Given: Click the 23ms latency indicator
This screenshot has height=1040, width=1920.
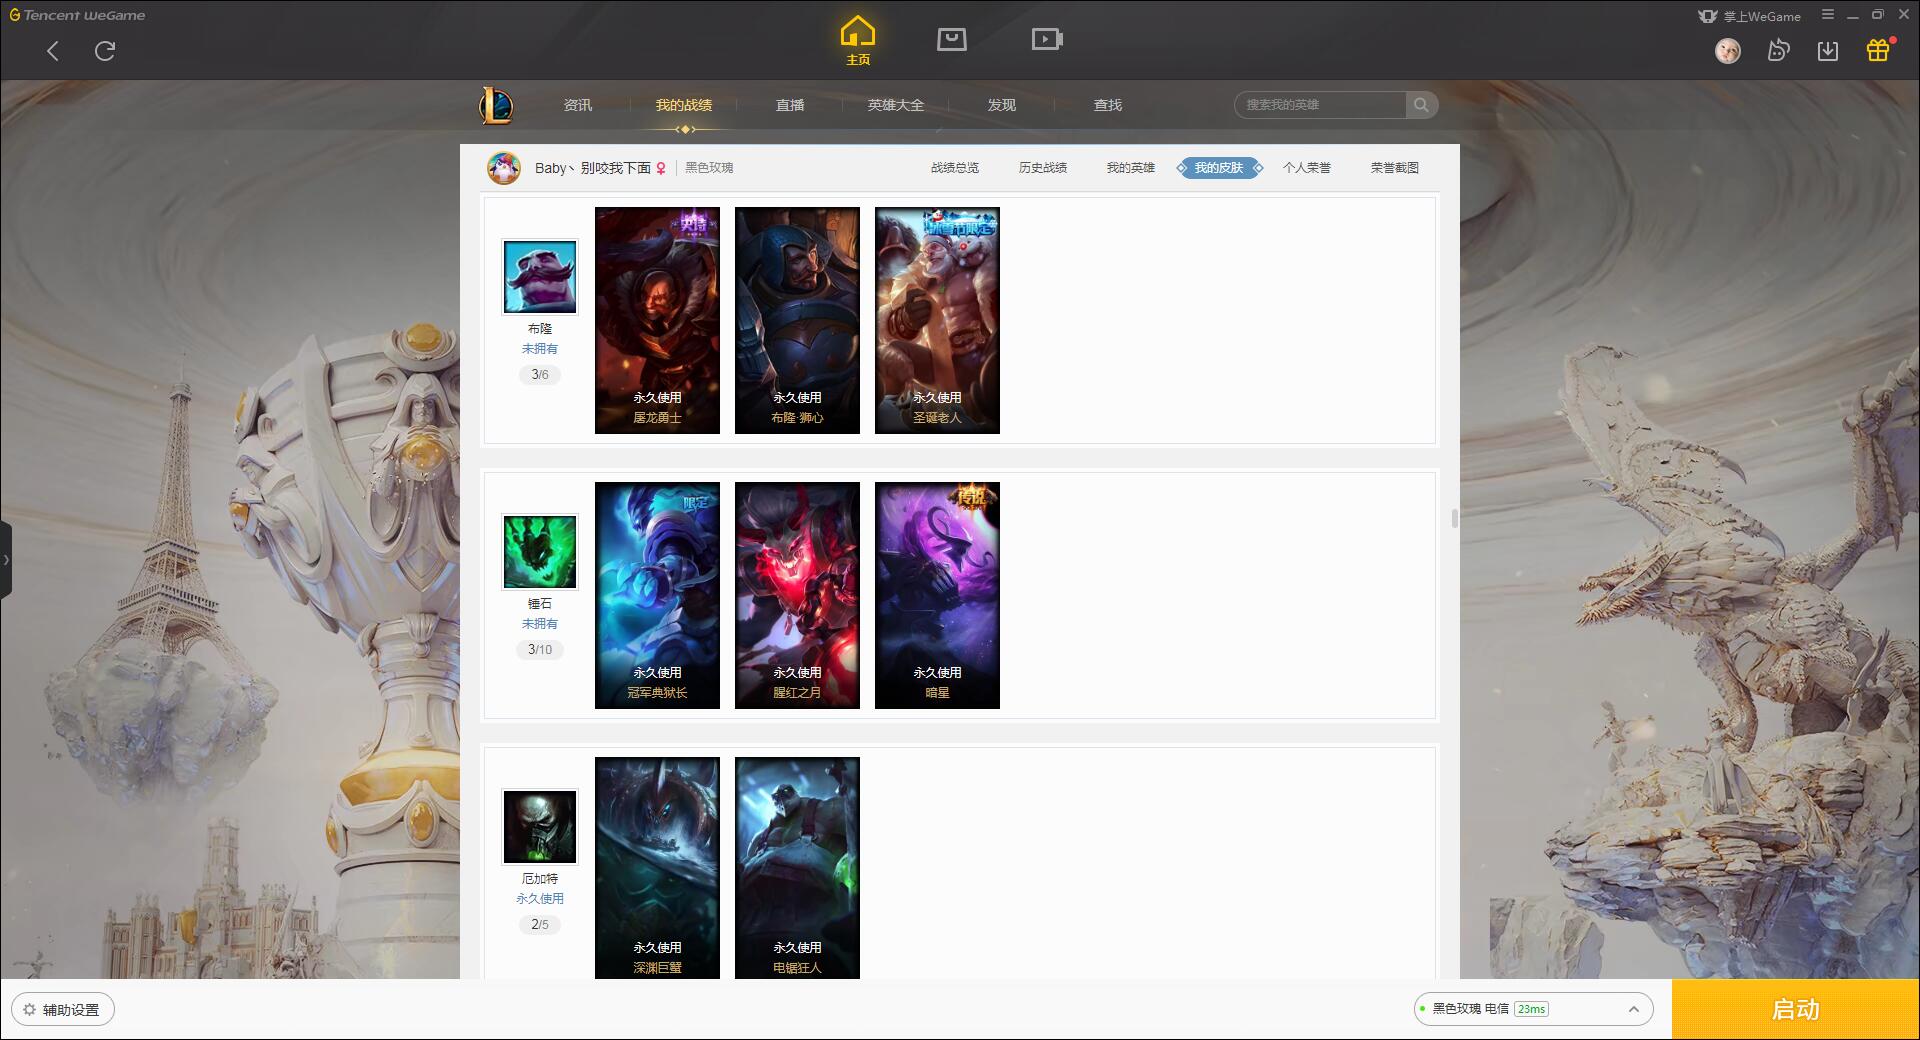Looking at the screenshot, I should click(1531, 1010).
